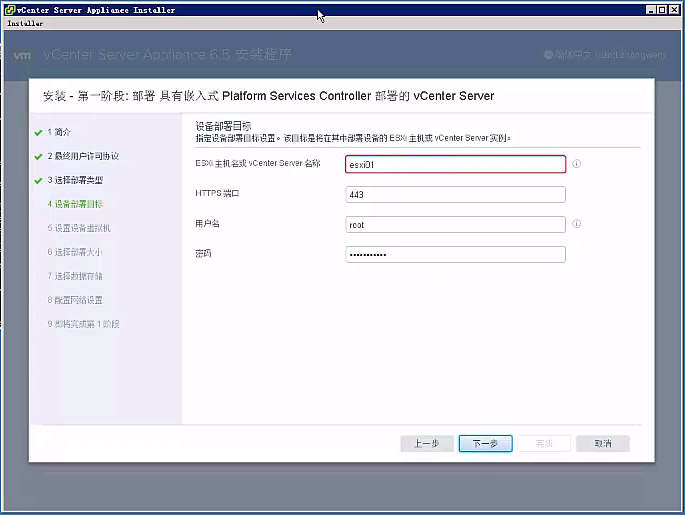685x515 pixels.
Task: Click the green checkmark next to 简介
Action: (x=38, y=132)
